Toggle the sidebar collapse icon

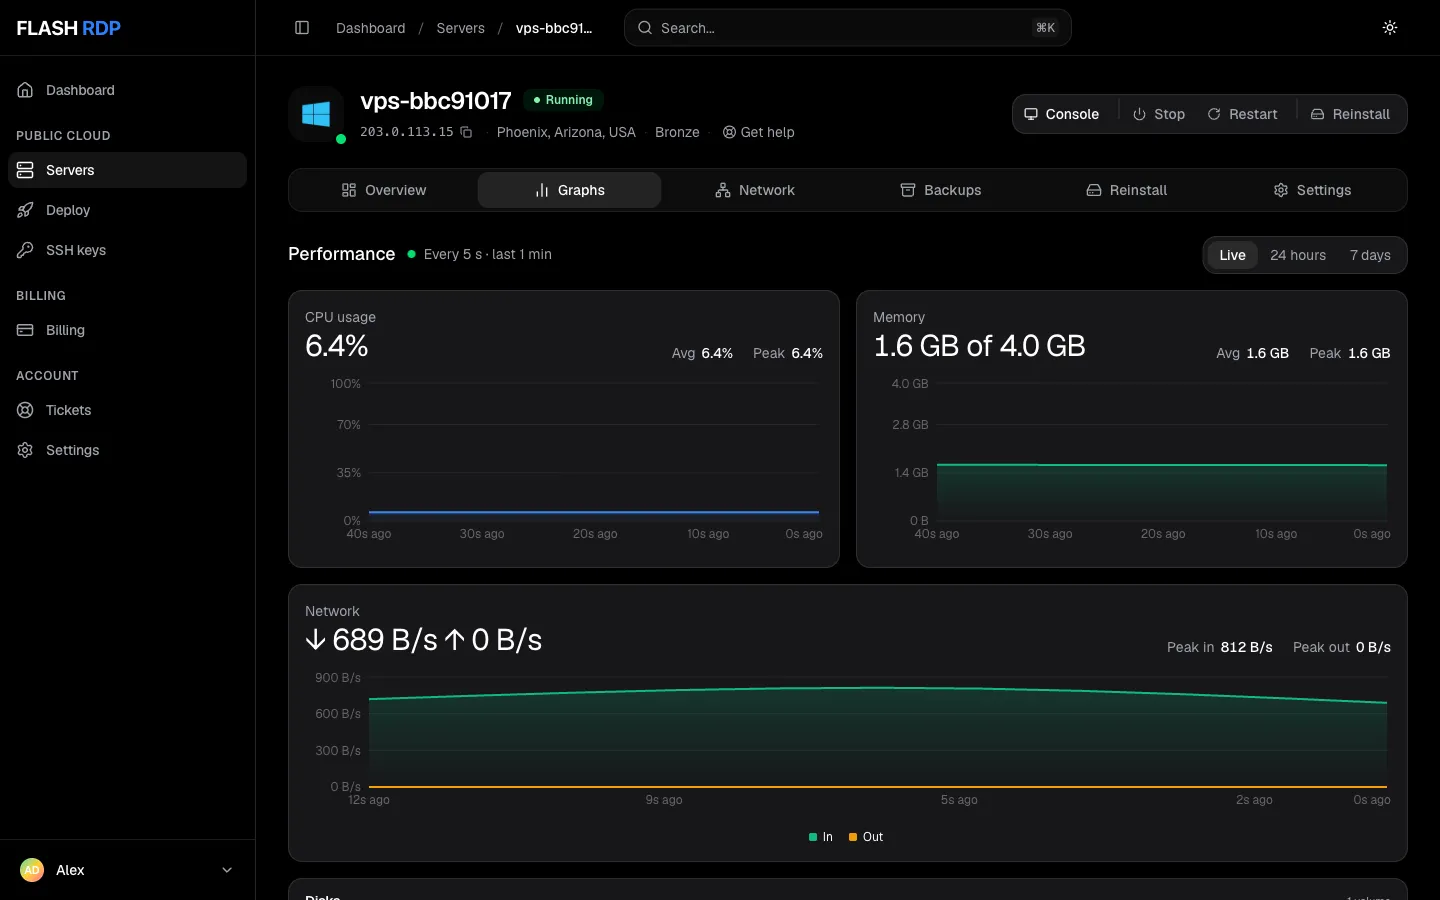[302, 28]
